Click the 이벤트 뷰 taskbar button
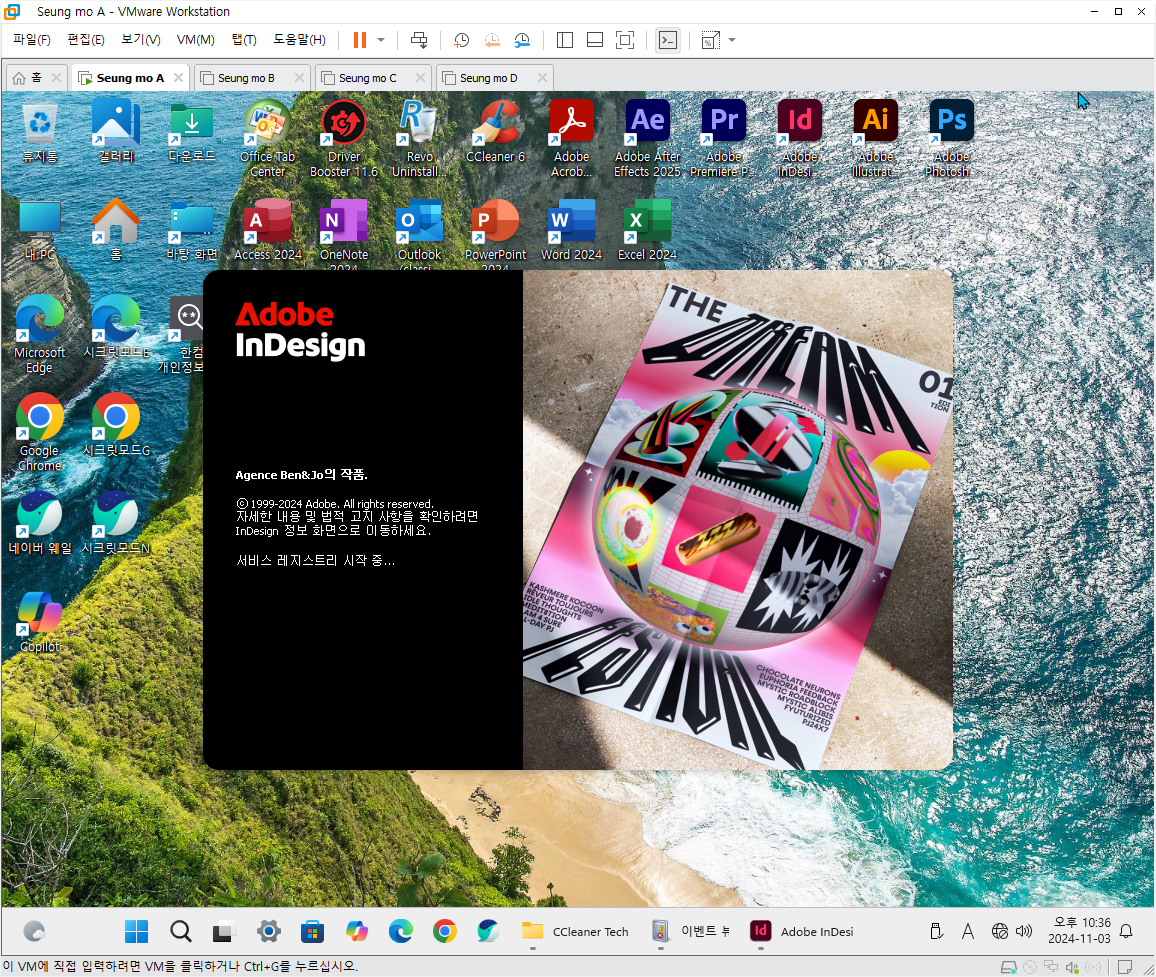1156x977 pixels. click(692, 931)
